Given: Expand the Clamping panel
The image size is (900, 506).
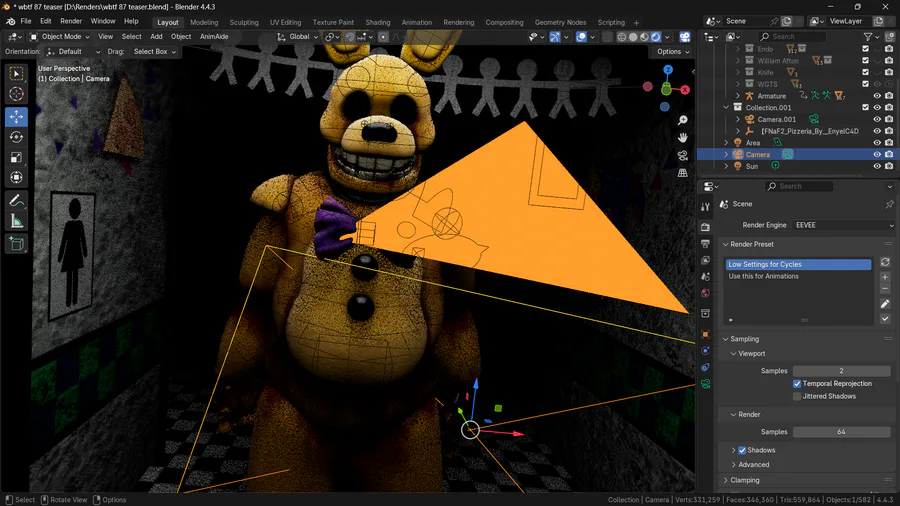Looking at the screenshot, I should tap(744, 480).
